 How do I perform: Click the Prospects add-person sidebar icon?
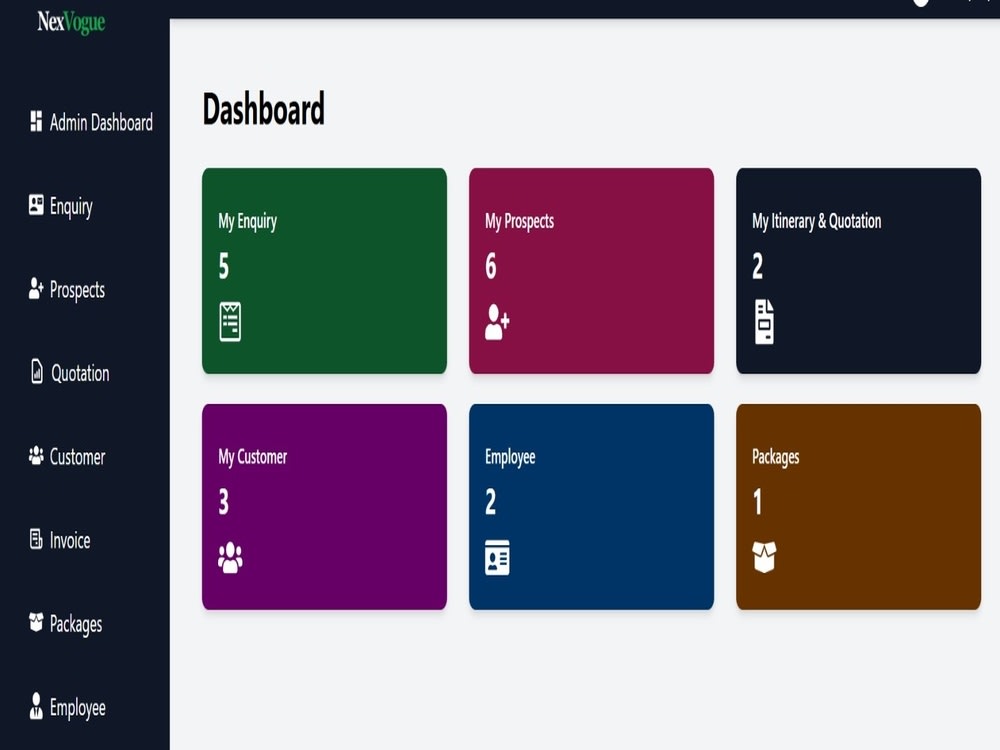[36, 288]
